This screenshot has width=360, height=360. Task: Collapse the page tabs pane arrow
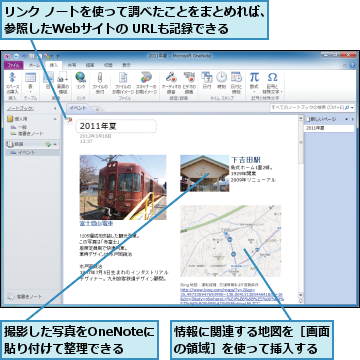353,119
